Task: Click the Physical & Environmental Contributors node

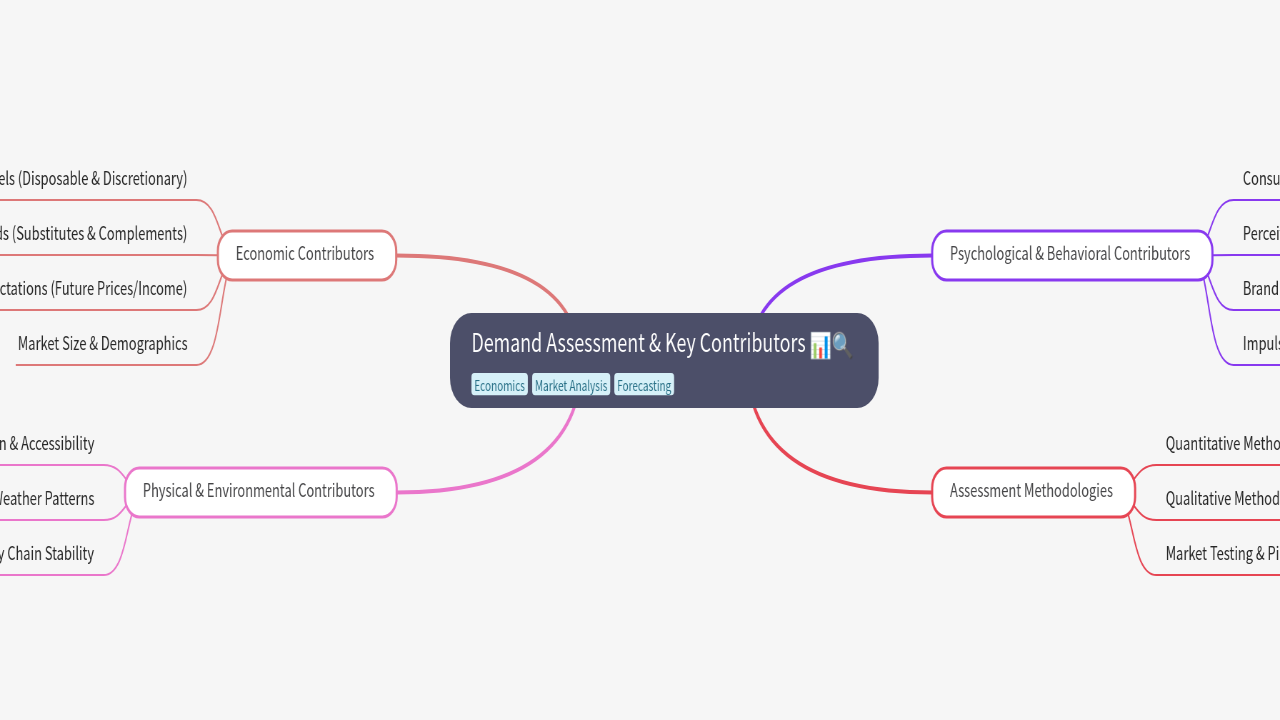Action: tap(259, 491)
